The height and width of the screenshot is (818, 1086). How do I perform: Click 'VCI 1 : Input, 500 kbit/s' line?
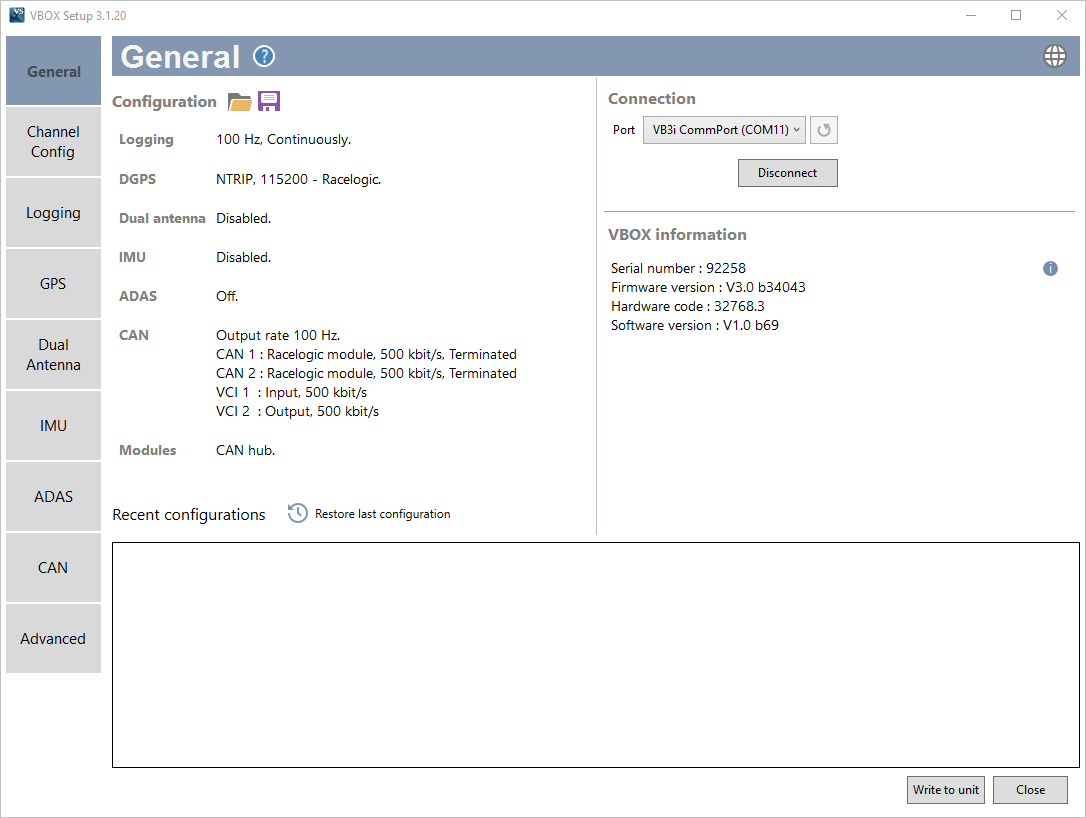(292, 392)
